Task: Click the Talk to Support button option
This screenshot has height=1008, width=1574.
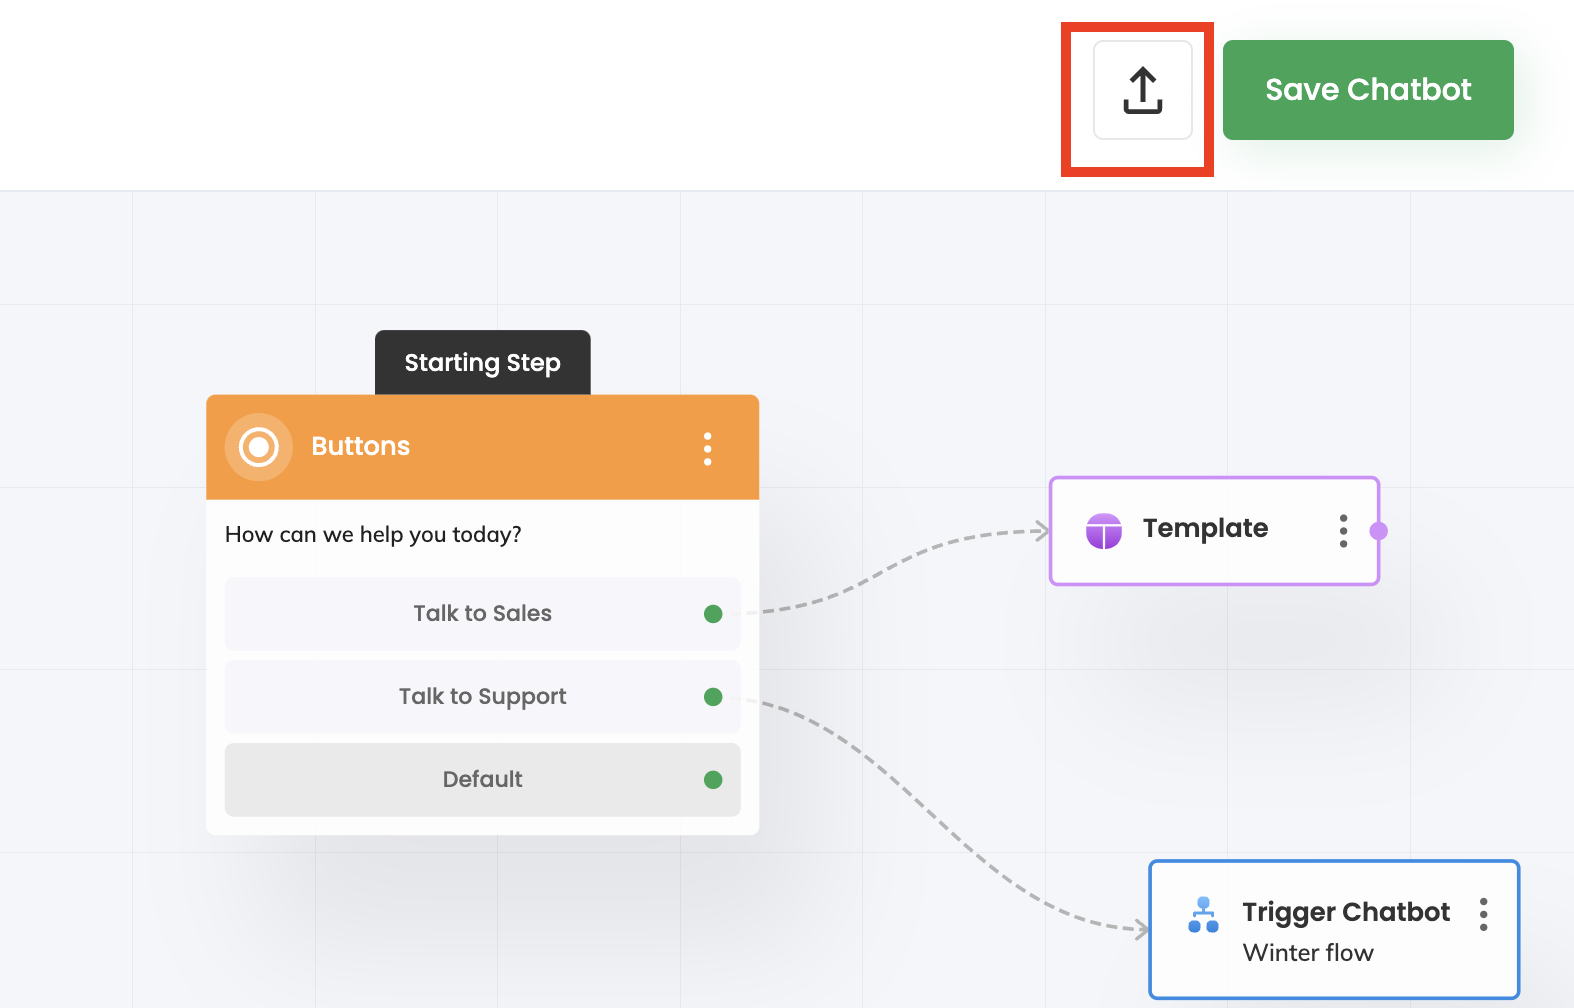Action: [x=482, y=696]
